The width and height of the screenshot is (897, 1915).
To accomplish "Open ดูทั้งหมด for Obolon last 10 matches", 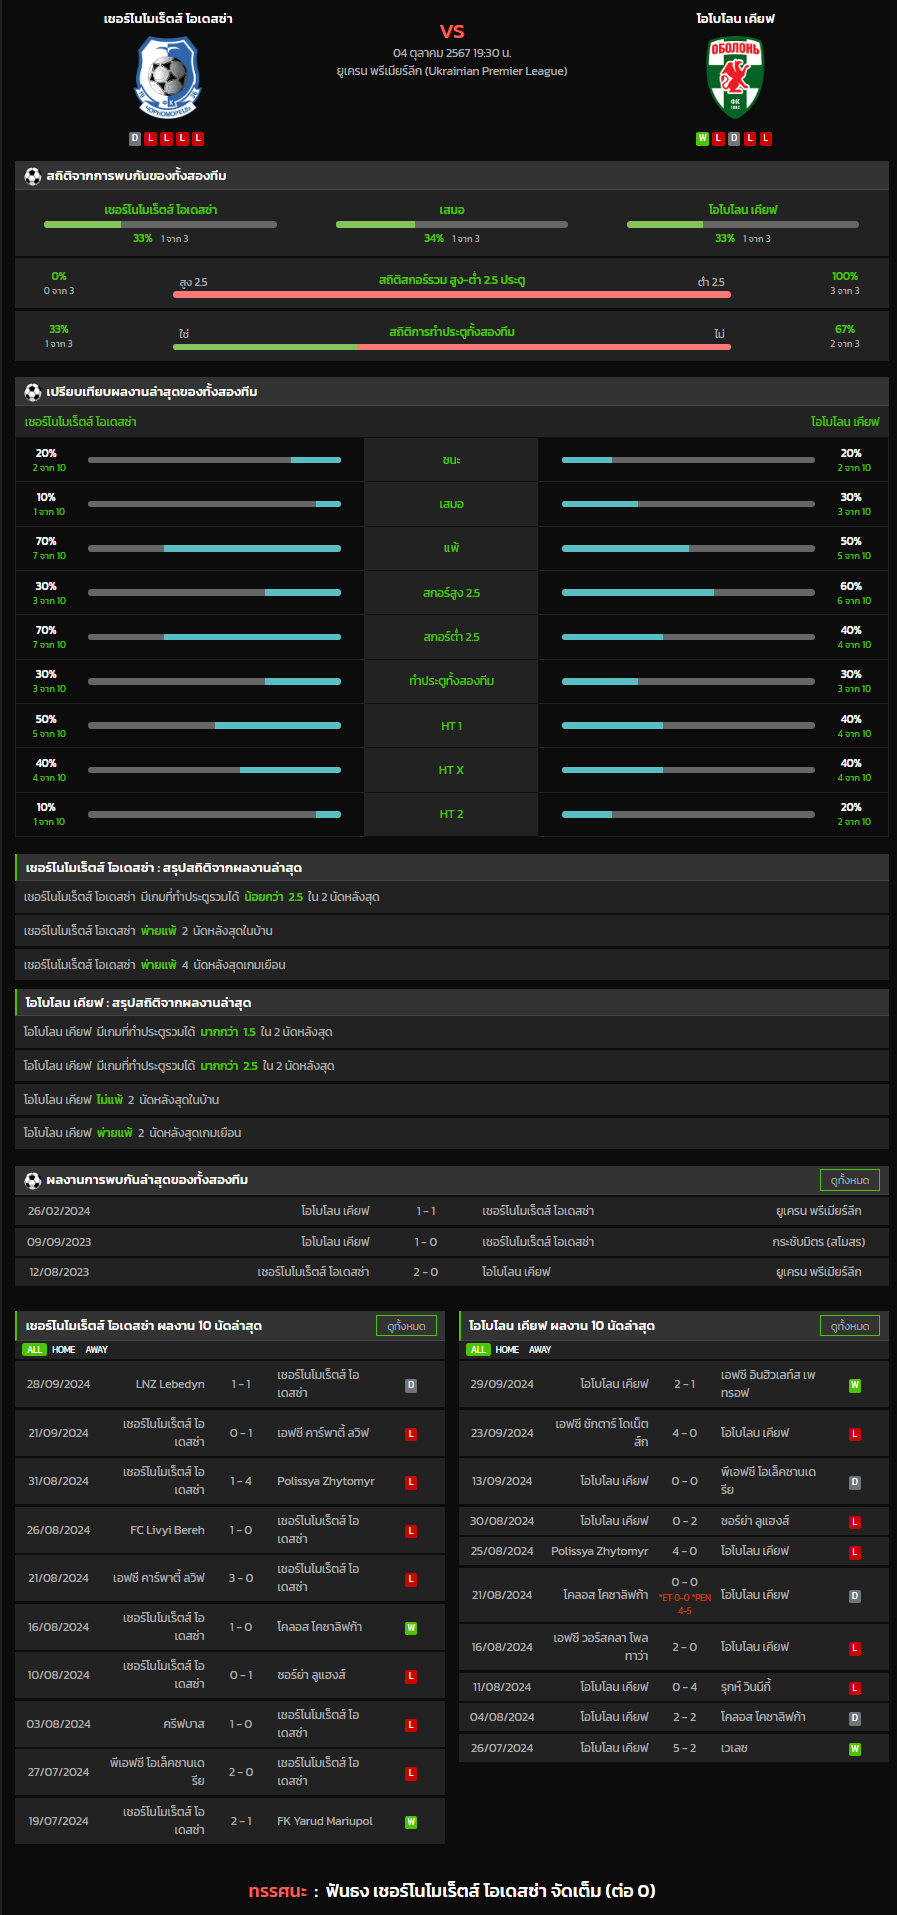I will click(850, 1326).
